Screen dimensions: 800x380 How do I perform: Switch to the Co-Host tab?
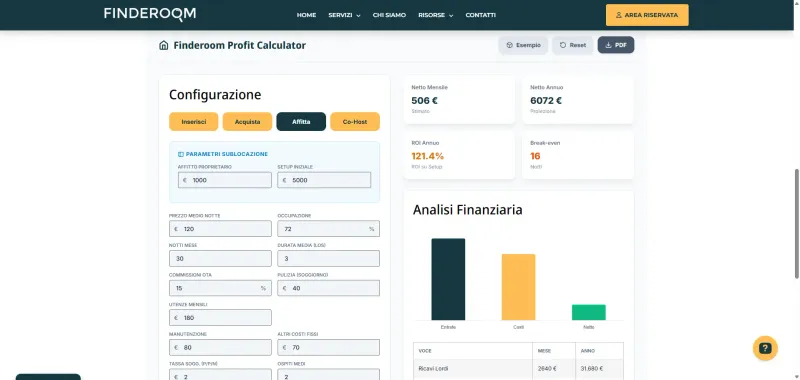[355, 122]
